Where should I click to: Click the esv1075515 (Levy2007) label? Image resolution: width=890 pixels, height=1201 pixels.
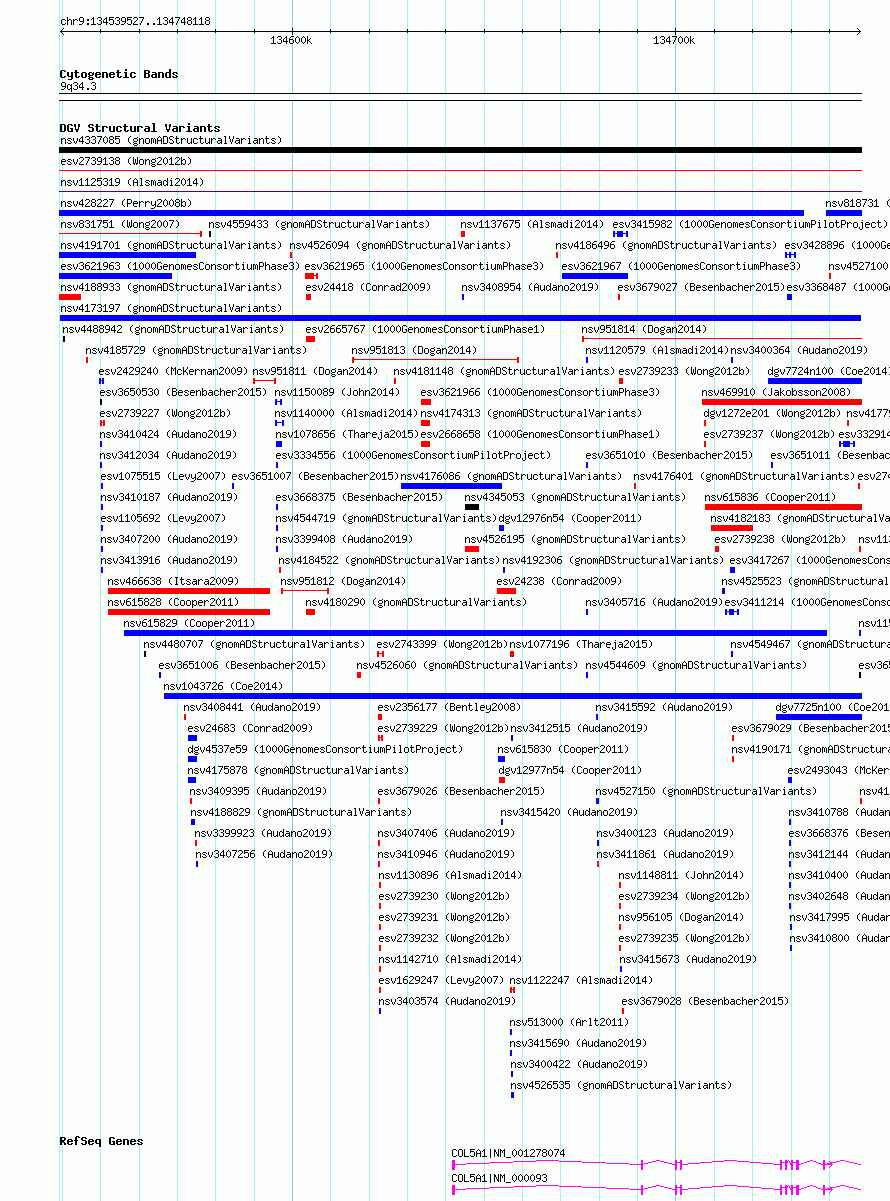click(163, 476)
